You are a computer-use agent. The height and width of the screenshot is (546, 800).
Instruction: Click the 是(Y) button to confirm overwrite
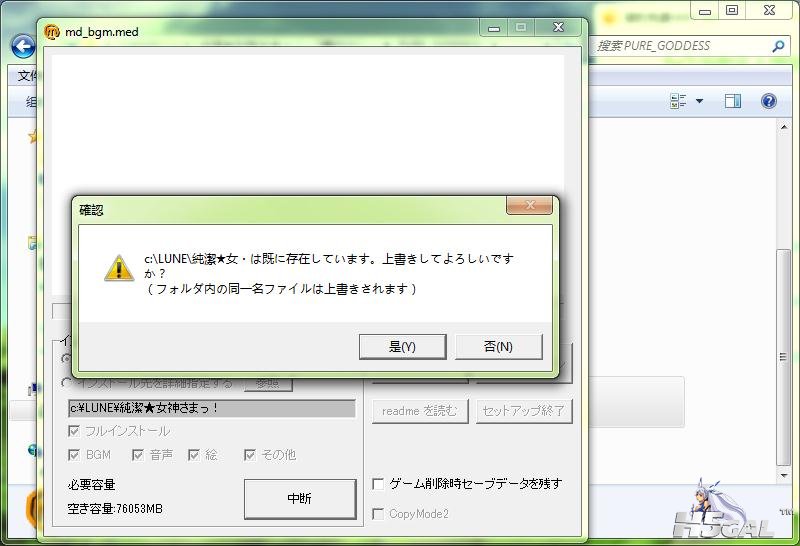click(402, 347)
